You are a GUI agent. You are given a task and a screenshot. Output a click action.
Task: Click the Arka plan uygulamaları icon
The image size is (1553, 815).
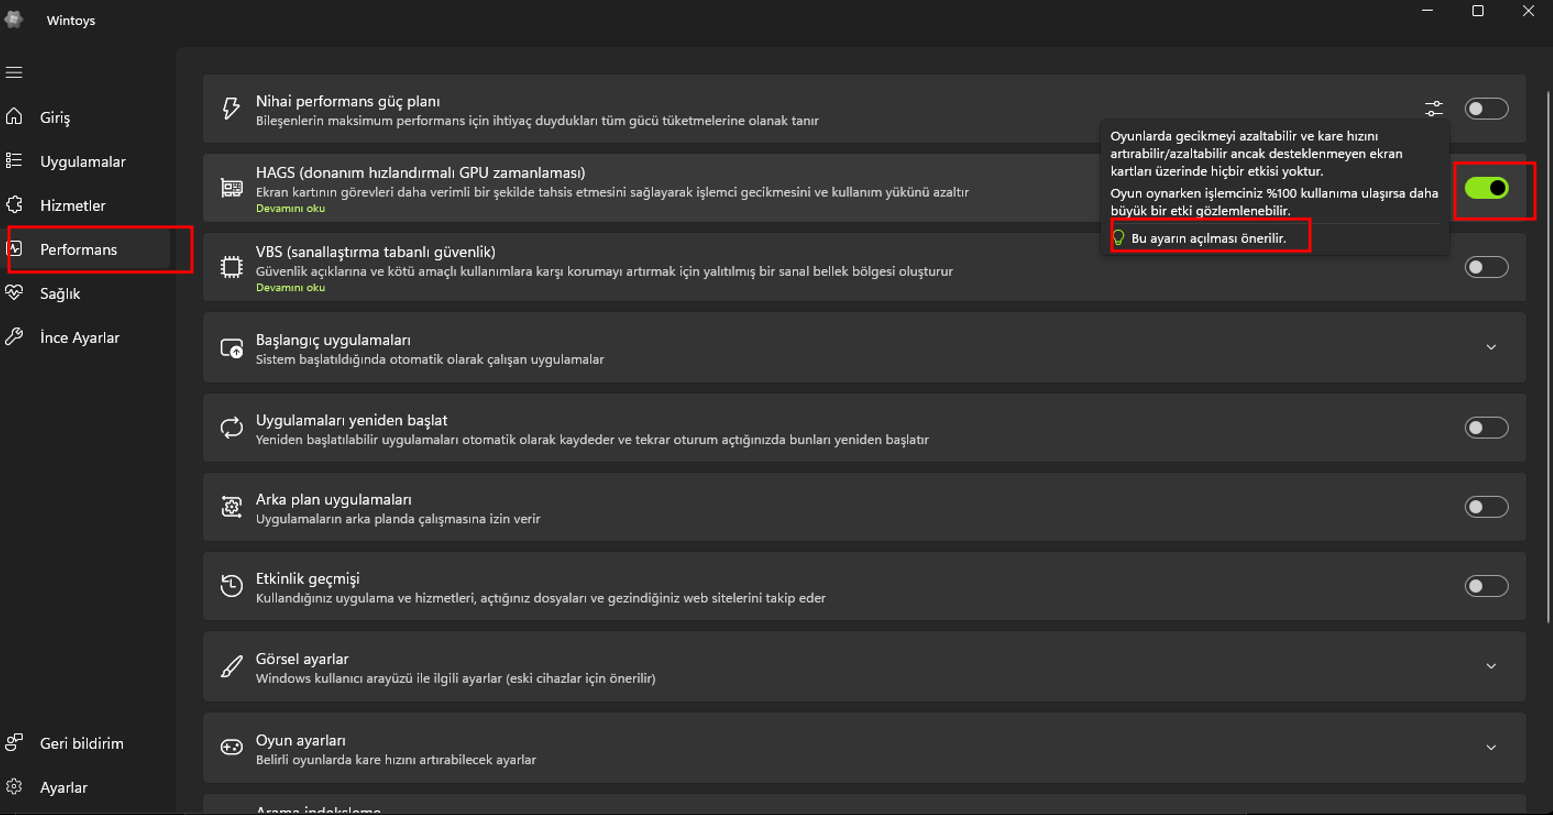coord(231,507)
